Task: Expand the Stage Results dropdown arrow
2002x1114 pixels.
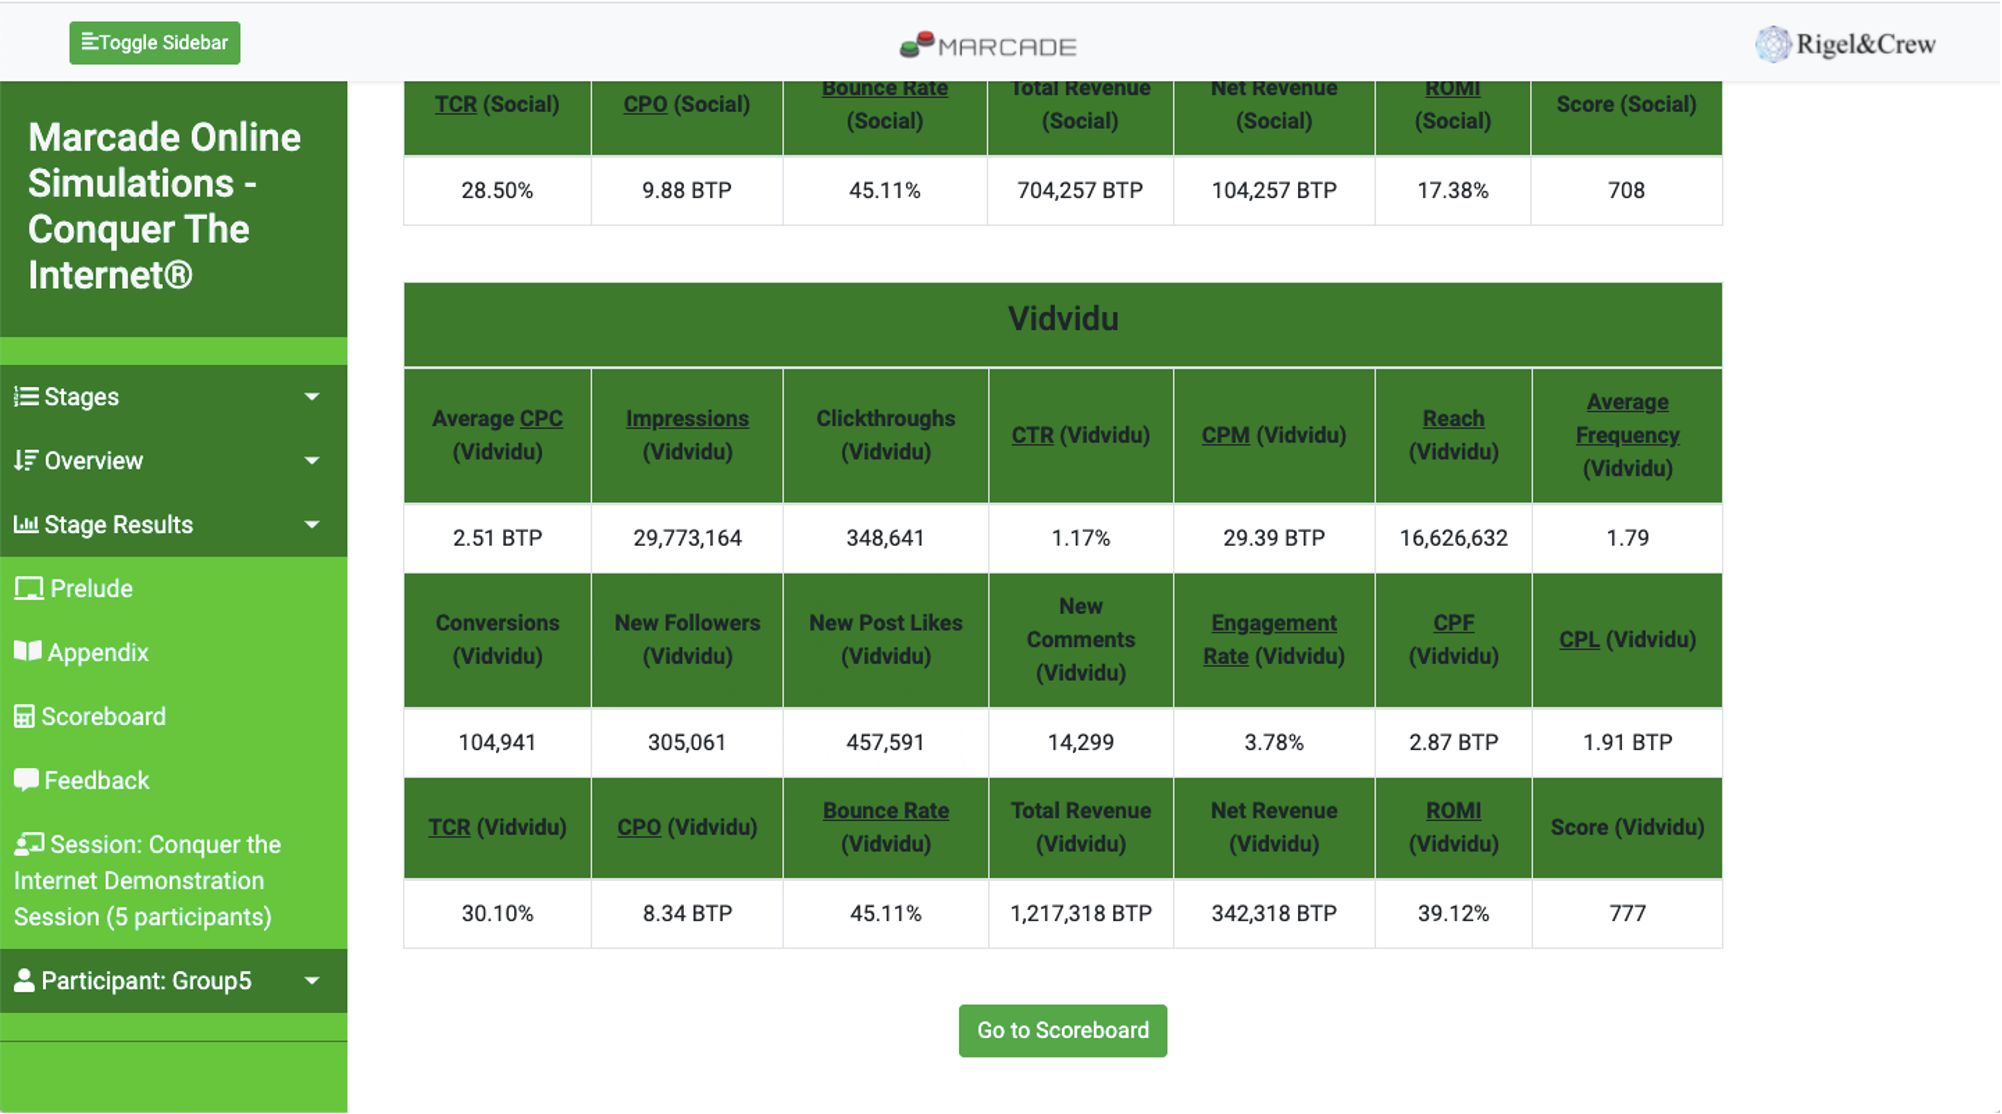Action: [x=312, y=525]
